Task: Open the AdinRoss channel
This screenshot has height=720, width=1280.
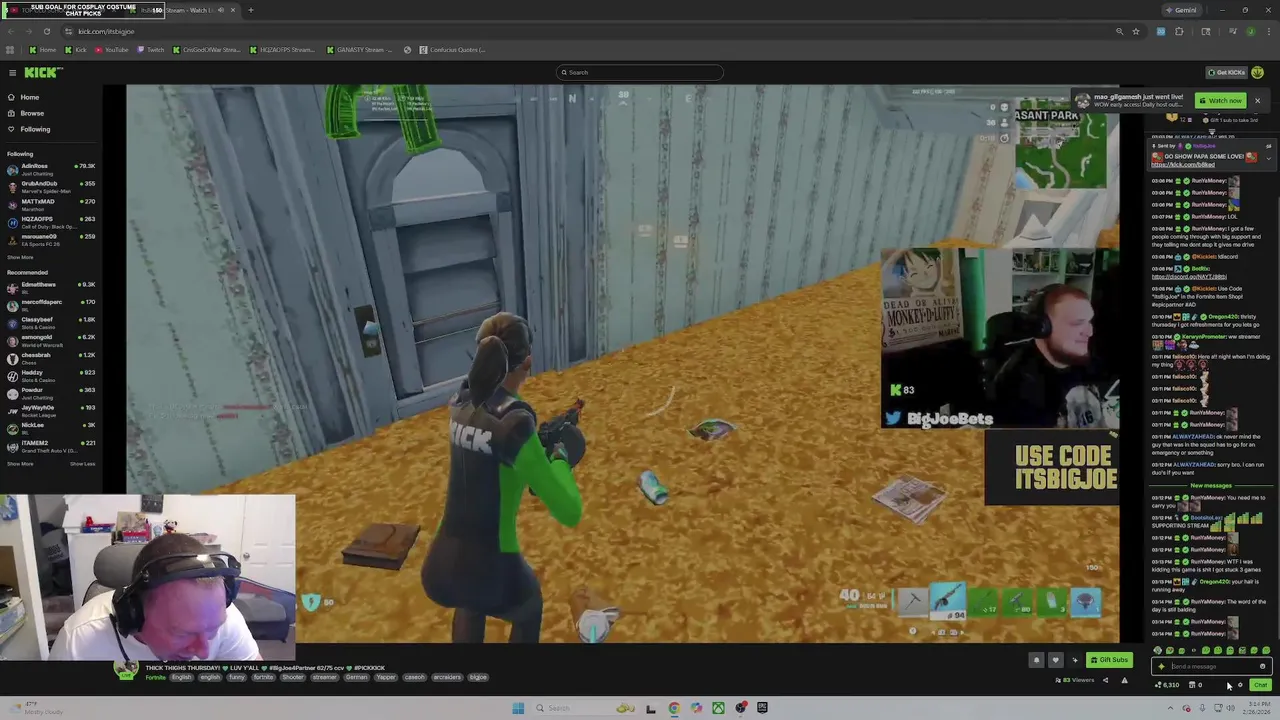Action: point(51,169)
